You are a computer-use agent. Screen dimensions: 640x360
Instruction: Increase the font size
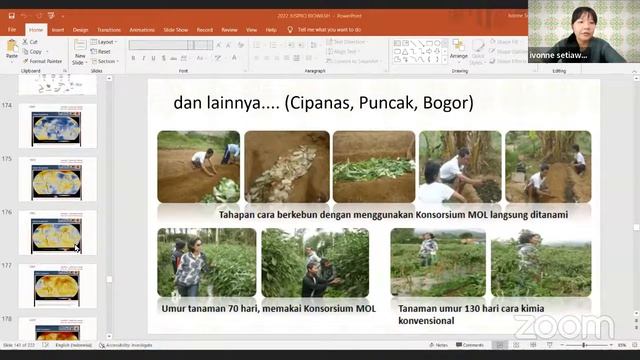(219, 45)
